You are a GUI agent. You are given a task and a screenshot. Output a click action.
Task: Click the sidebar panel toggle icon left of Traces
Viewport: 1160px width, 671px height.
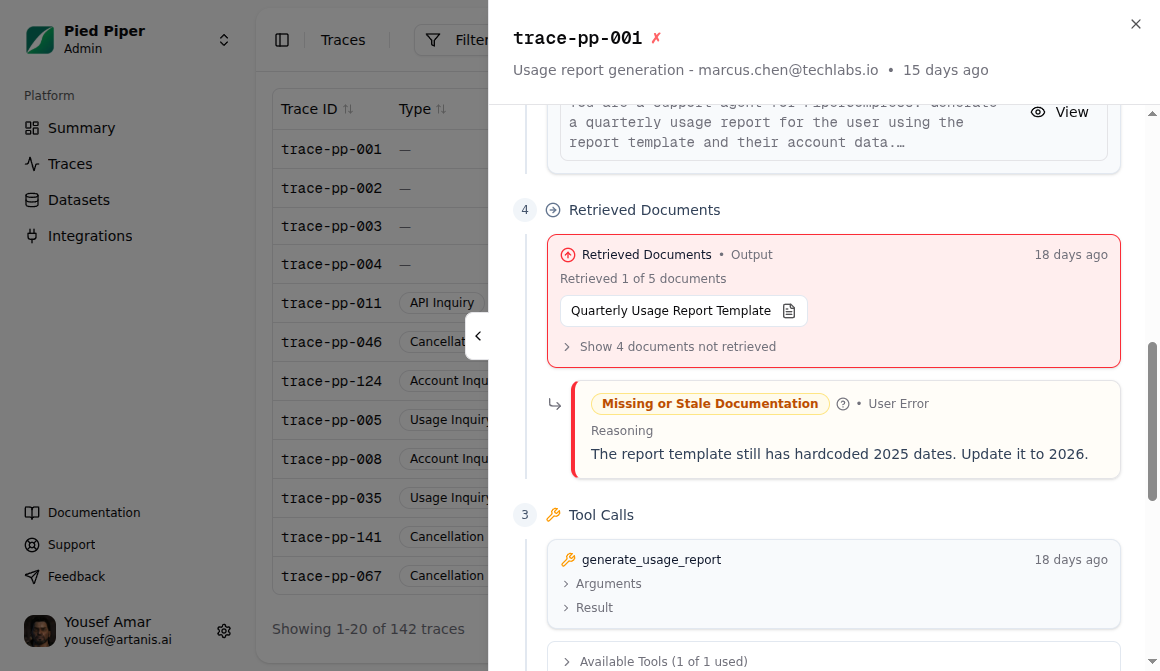(281, 39)
